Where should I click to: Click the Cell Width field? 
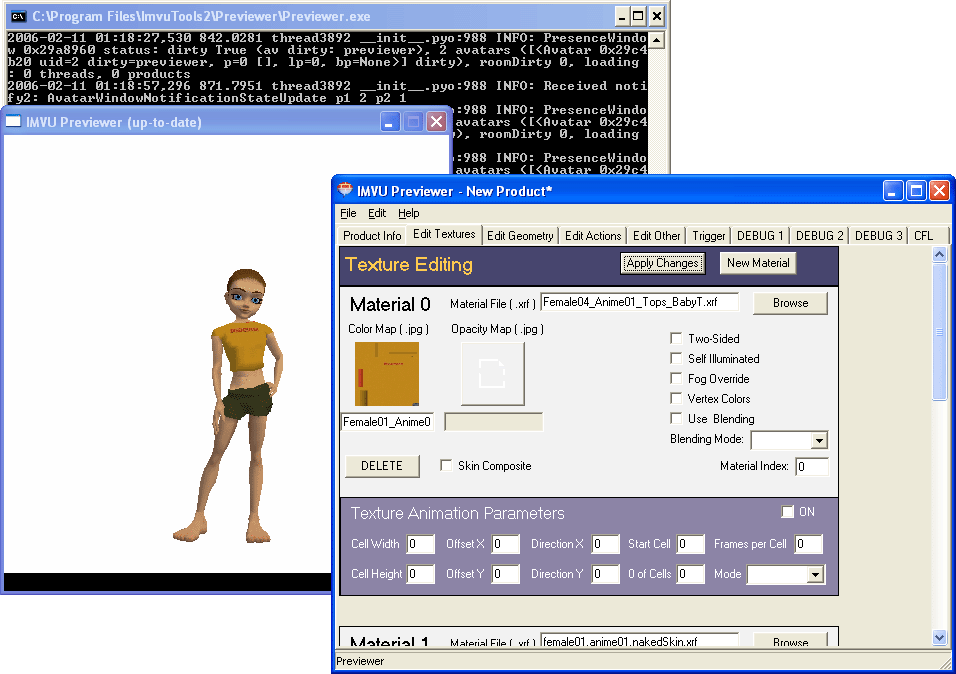click(421, 544)
